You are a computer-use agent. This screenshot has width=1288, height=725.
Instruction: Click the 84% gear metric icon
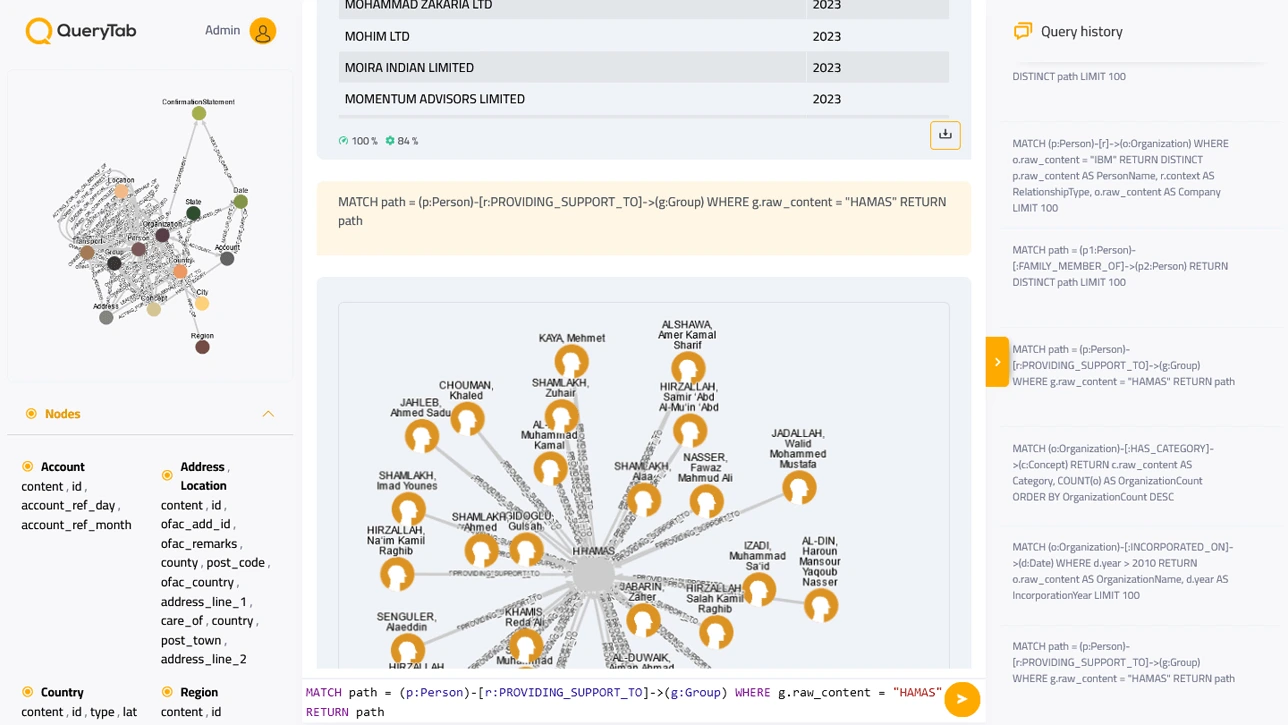(x=388, y=140)
